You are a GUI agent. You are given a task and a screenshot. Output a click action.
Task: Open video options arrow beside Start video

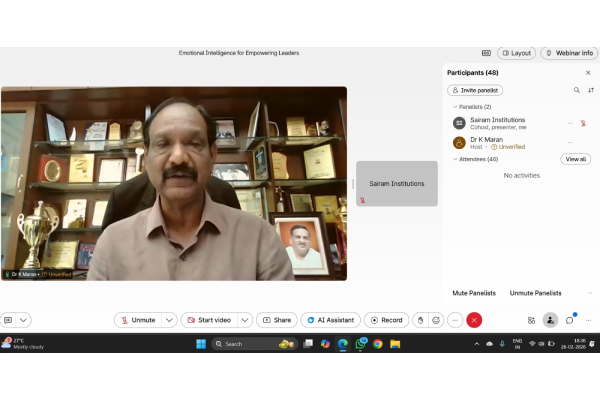click(x=245, y=320)
